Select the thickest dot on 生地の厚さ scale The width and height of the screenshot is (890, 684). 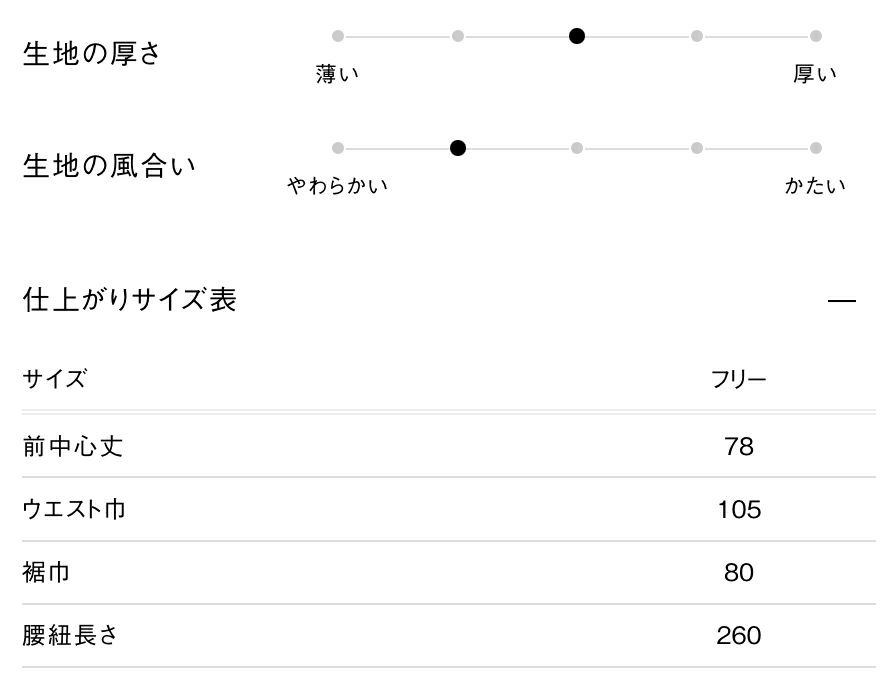pos(816,36)
